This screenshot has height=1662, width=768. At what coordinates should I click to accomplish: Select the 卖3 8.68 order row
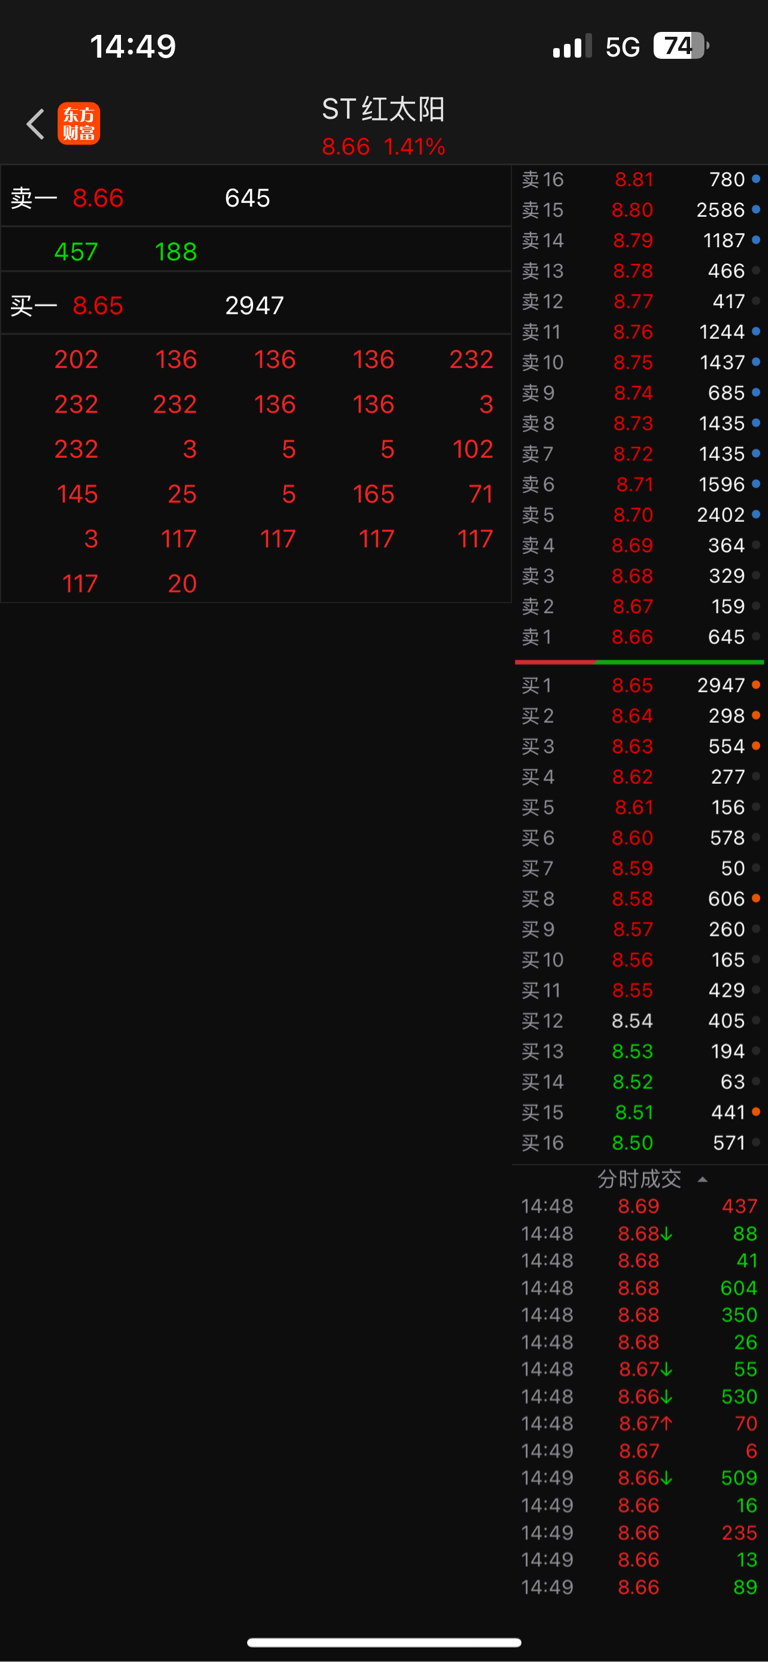640,576
